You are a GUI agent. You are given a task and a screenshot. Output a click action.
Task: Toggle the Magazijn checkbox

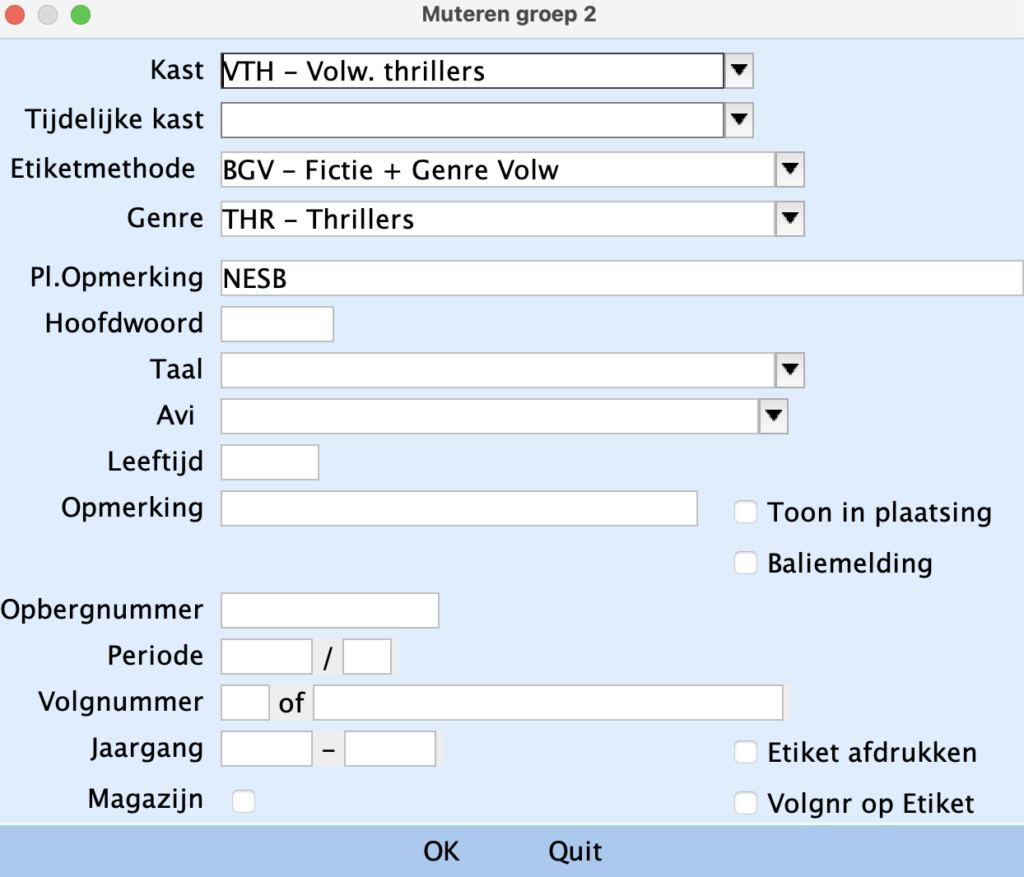pyautogui.click(x=243, y=801)
